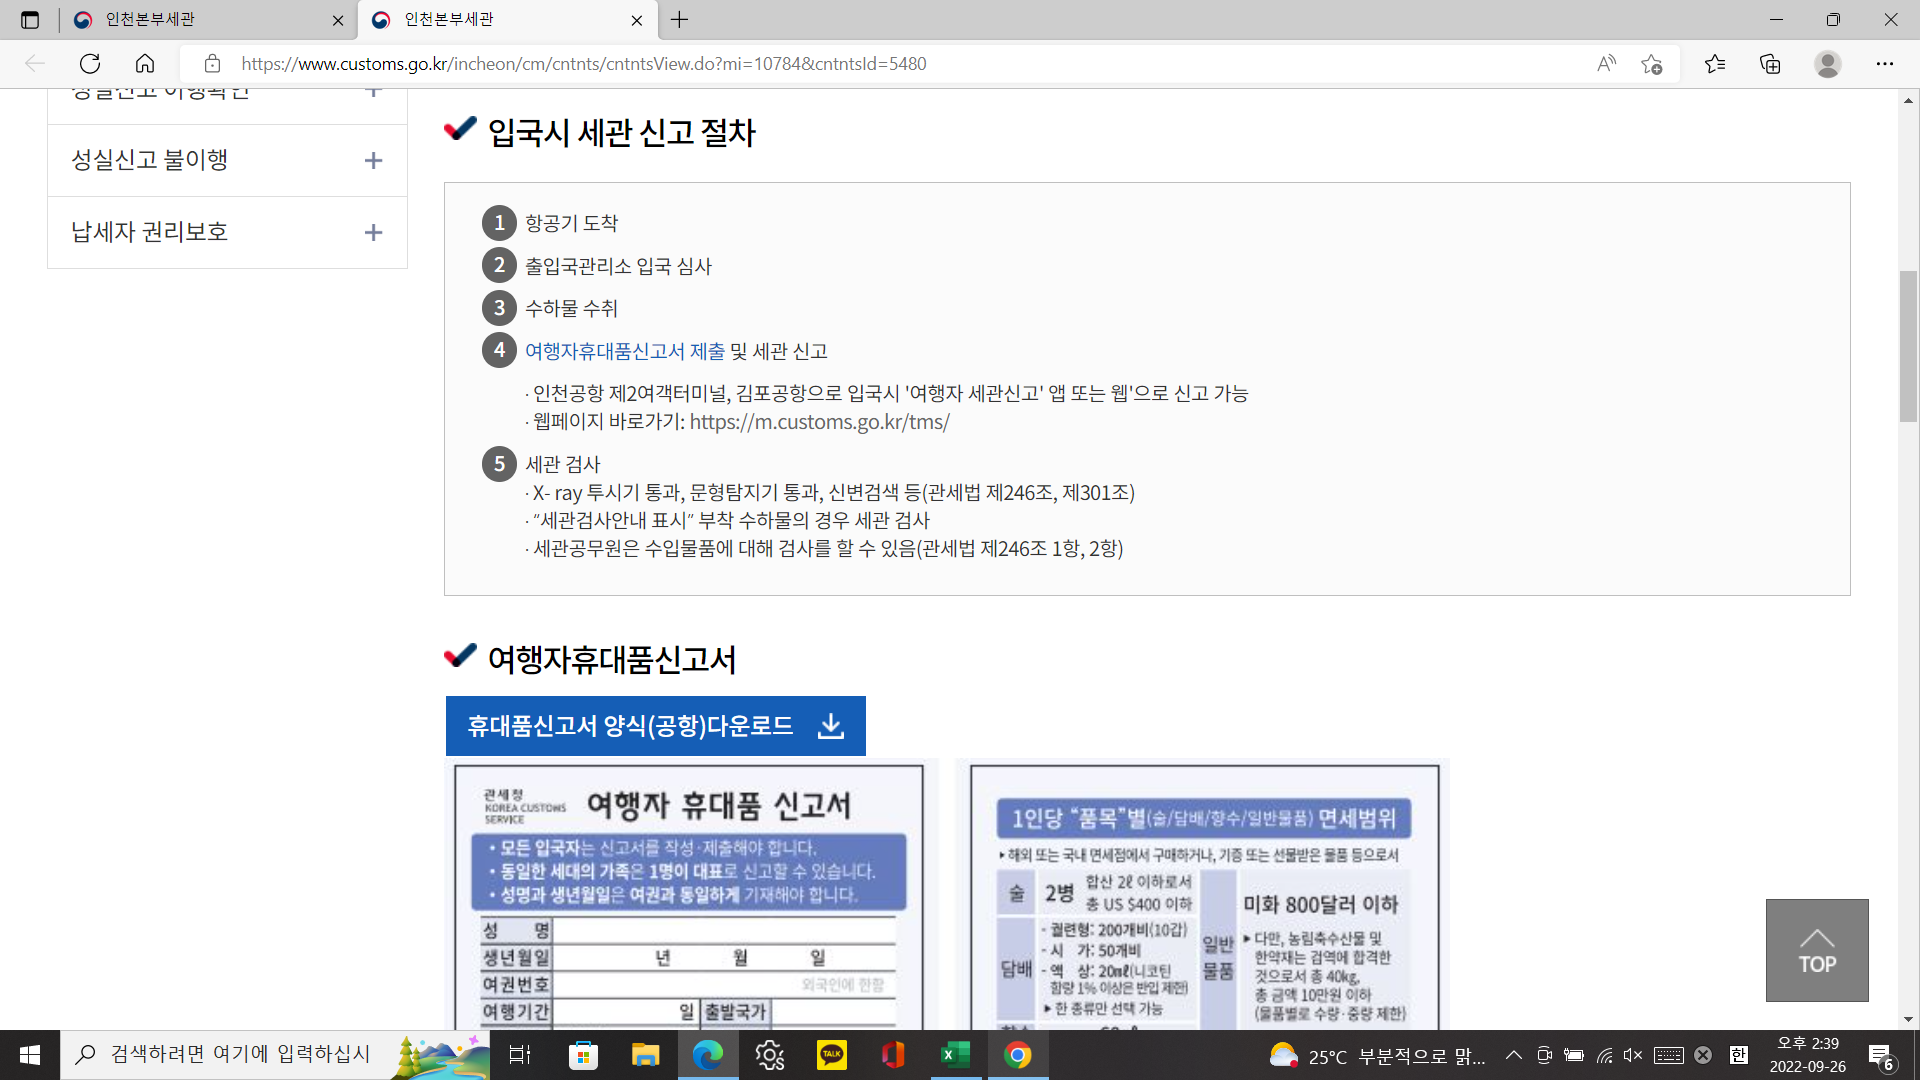Switch to the first 인천본부세관 tab
The image size is (1920, 1080).
[x=200, y=20]
